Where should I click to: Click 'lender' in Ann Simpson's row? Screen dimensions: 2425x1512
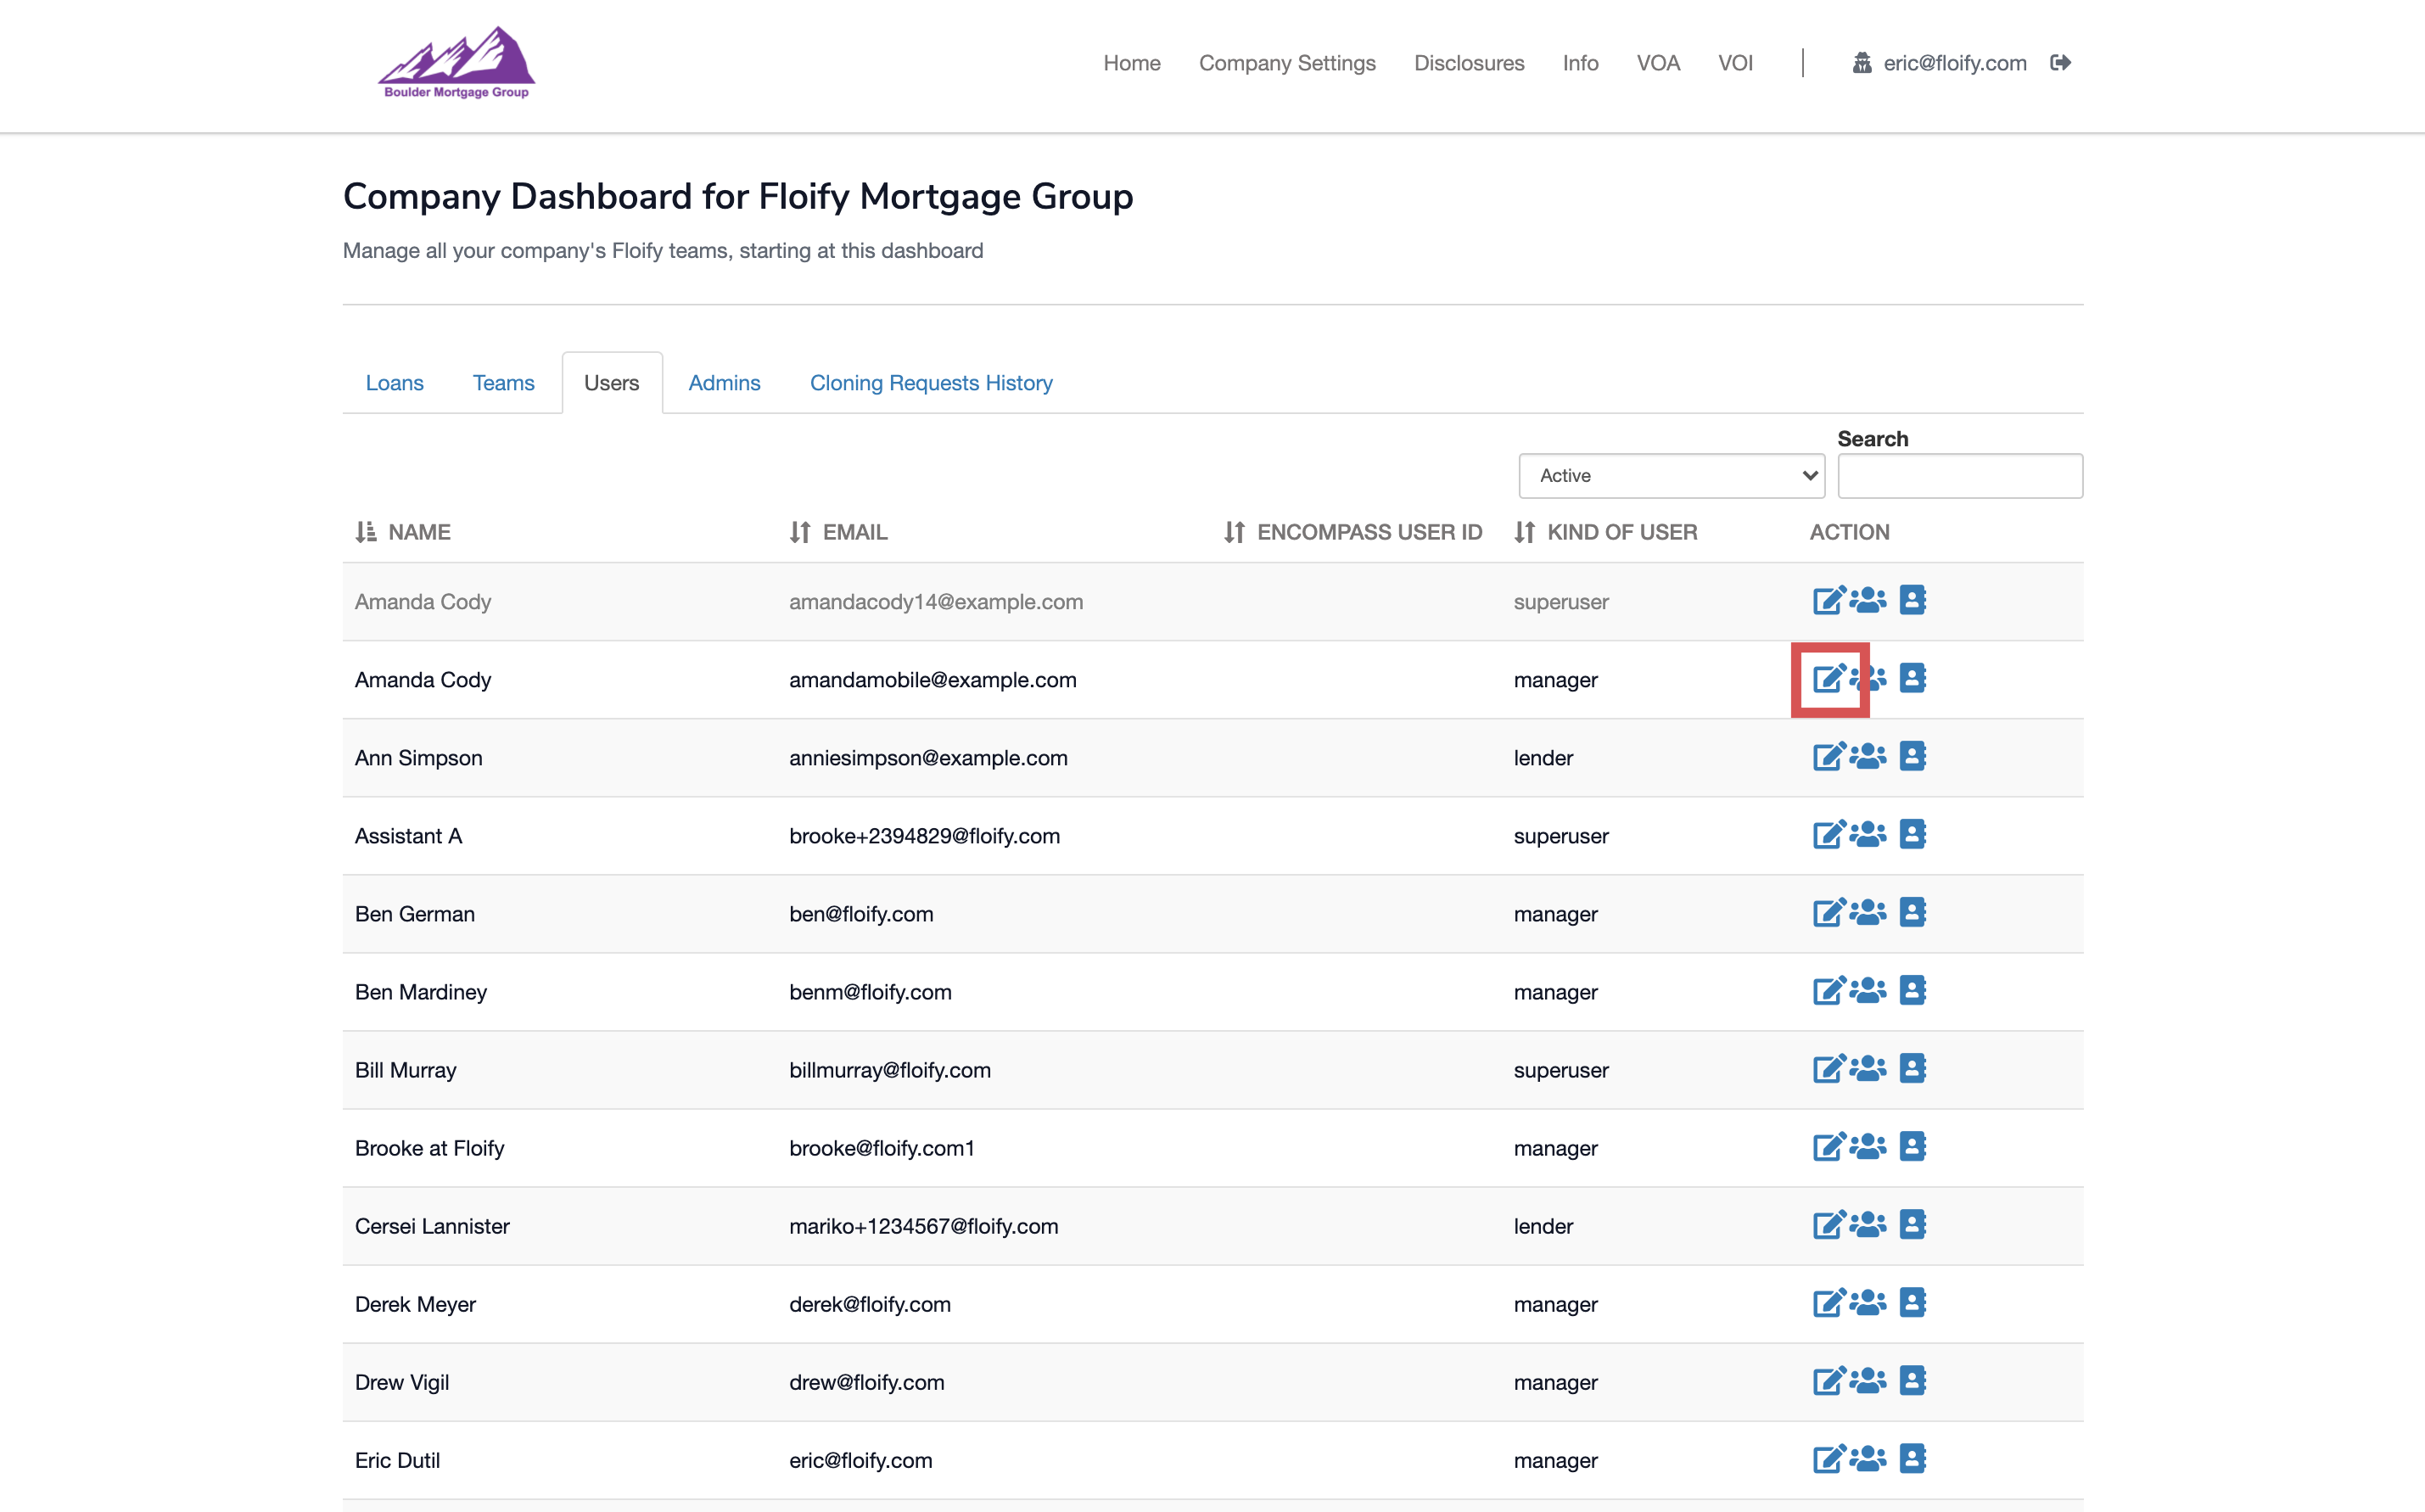pyautogui.click(x=1543, y=758)
